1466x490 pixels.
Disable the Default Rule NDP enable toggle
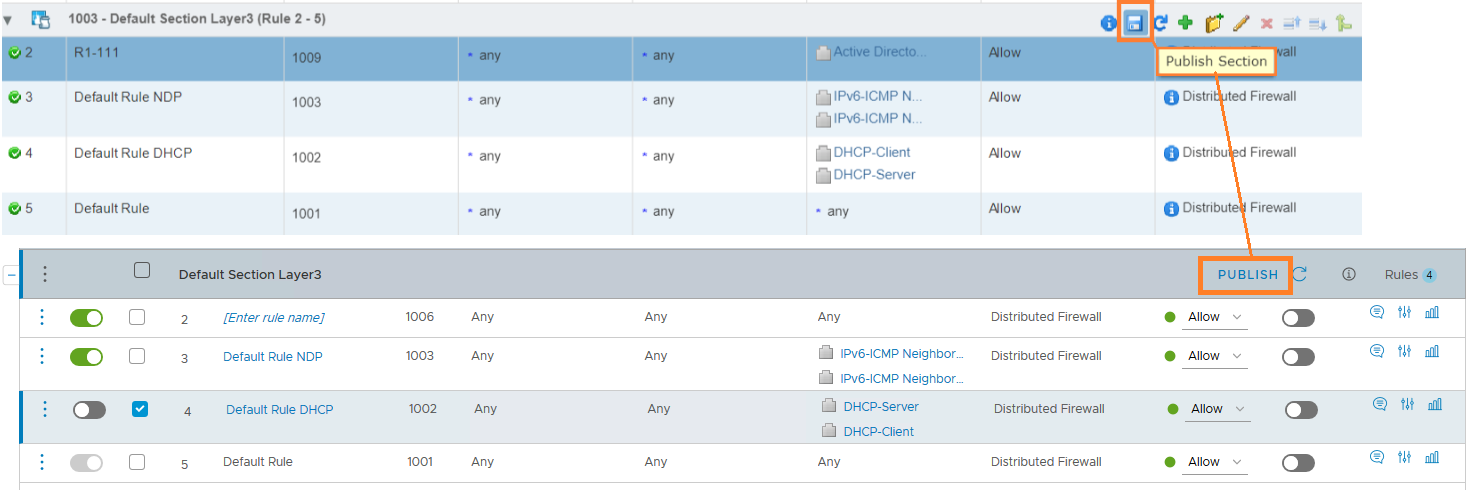pos(86,357)
